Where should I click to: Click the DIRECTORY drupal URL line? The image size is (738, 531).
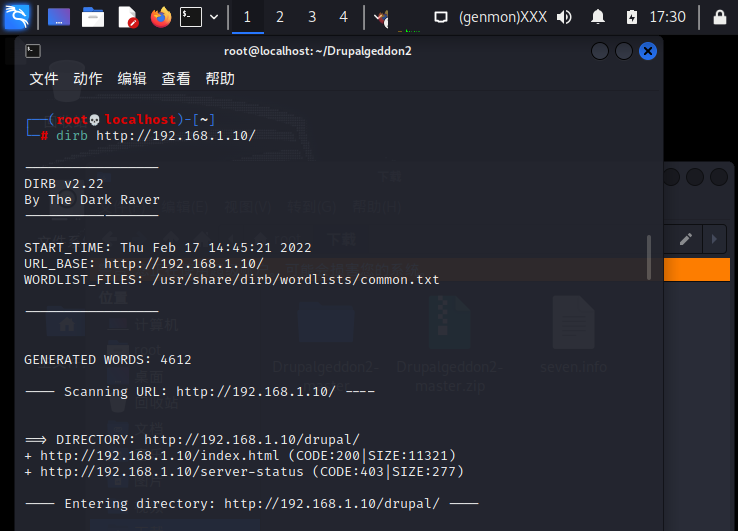pyautogui.click(x=193, y=440)
